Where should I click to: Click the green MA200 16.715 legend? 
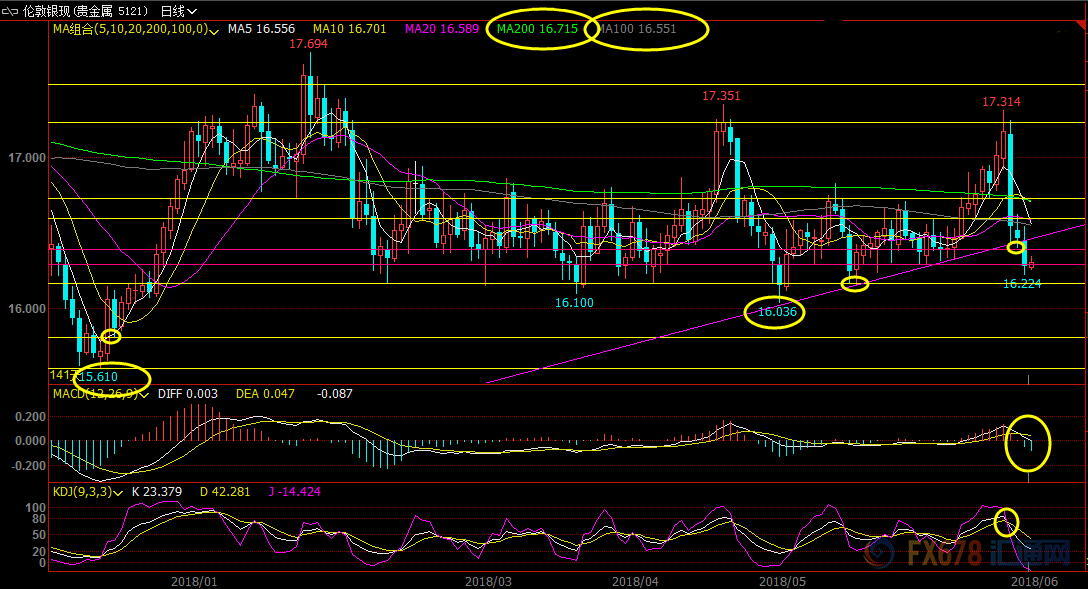(x=537, y=29)
